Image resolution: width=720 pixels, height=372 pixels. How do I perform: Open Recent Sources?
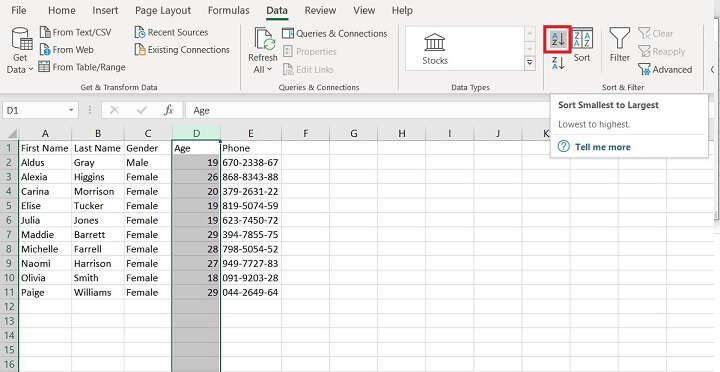pos(171,32)
